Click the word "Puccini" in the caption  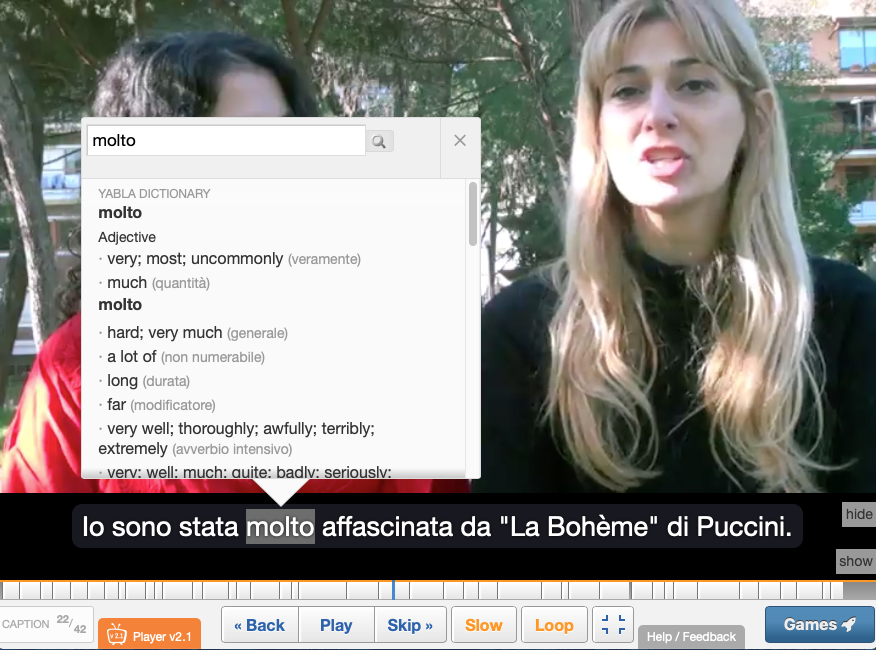741,527
